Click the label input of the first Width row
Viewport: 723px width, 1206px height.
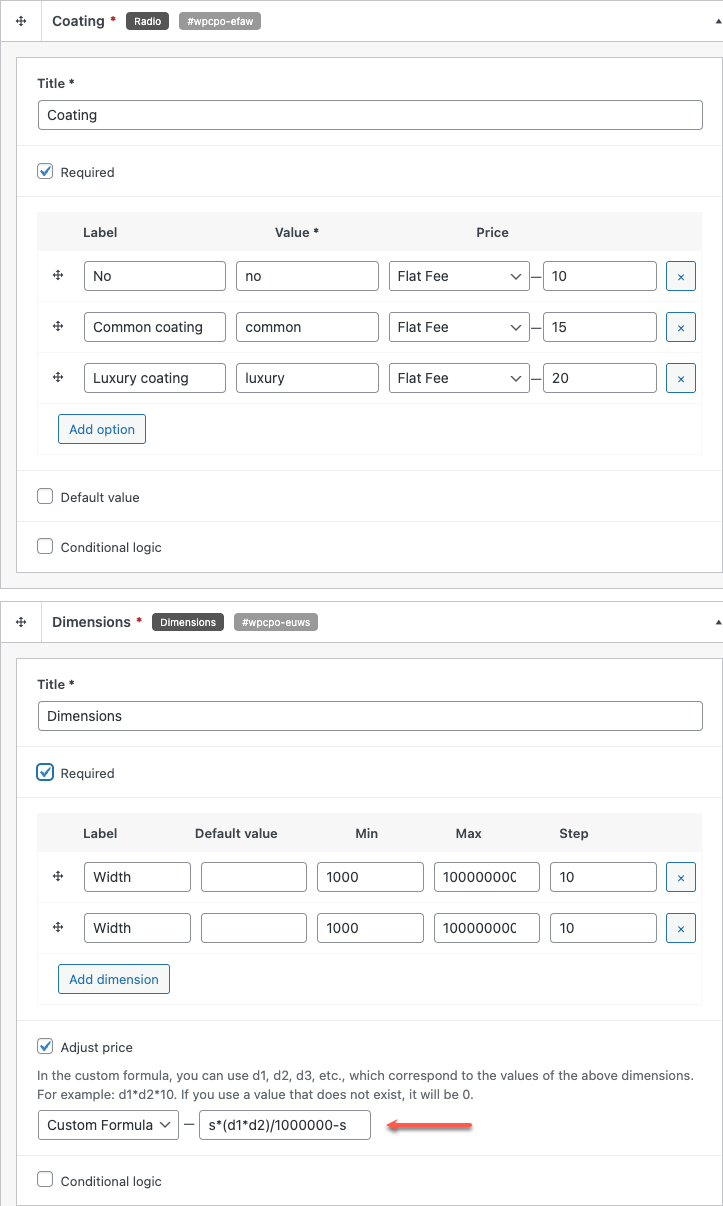pyautogui.click(x=137, y=877)
